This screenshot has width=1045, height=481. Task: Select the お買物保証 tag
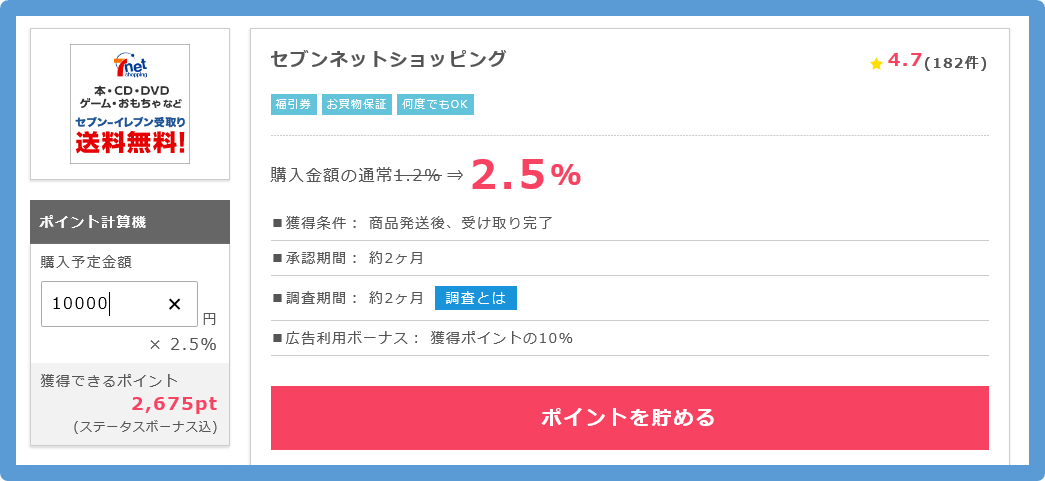(357, 105)
